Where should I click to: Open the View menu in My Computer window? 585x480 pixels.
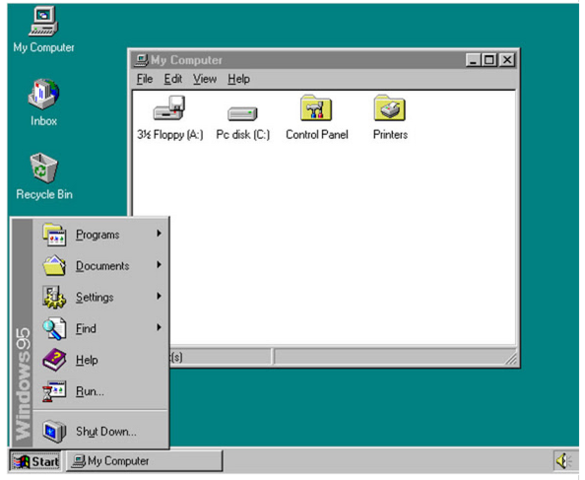point(204,79)
